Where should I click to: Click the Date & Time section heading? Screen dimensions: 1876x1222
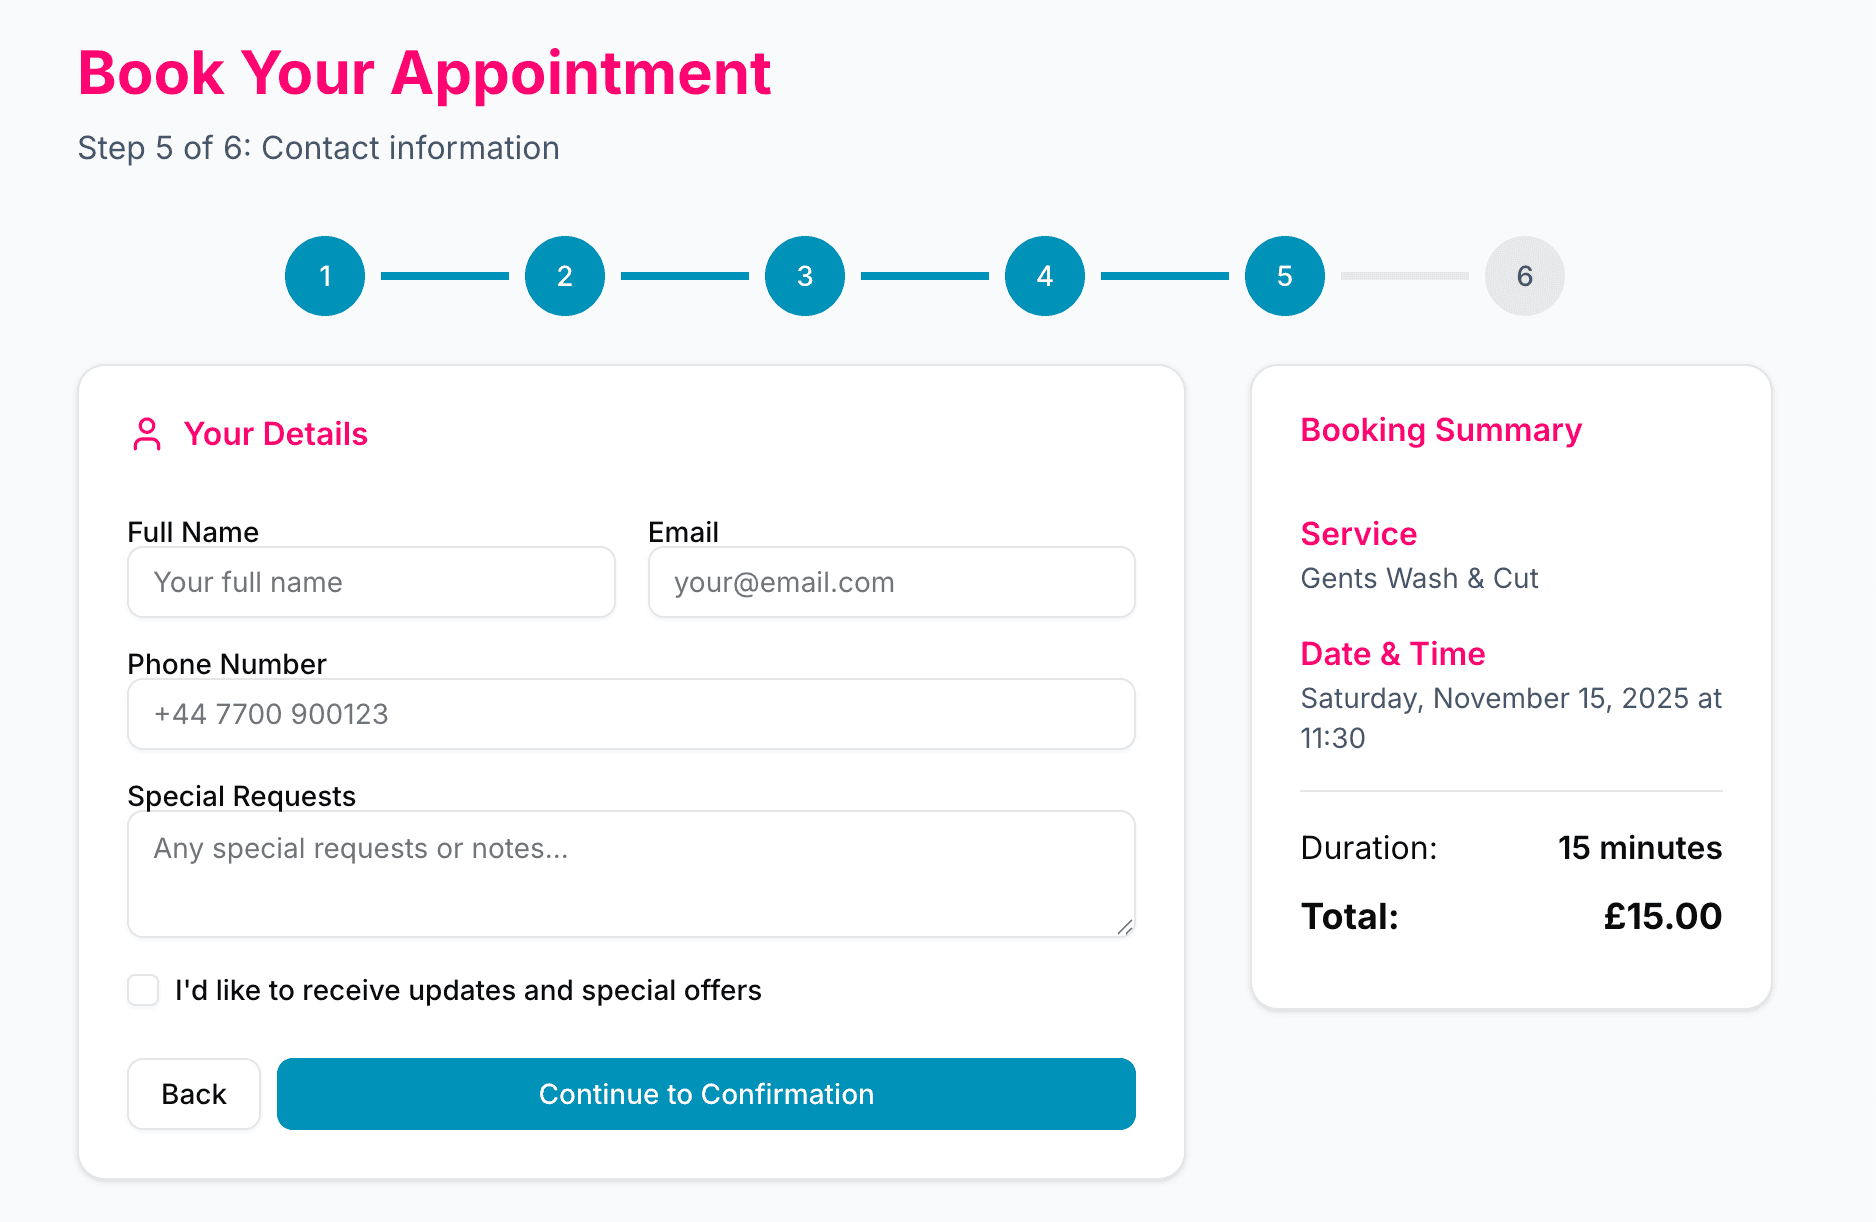click(x=1392, y=653)
